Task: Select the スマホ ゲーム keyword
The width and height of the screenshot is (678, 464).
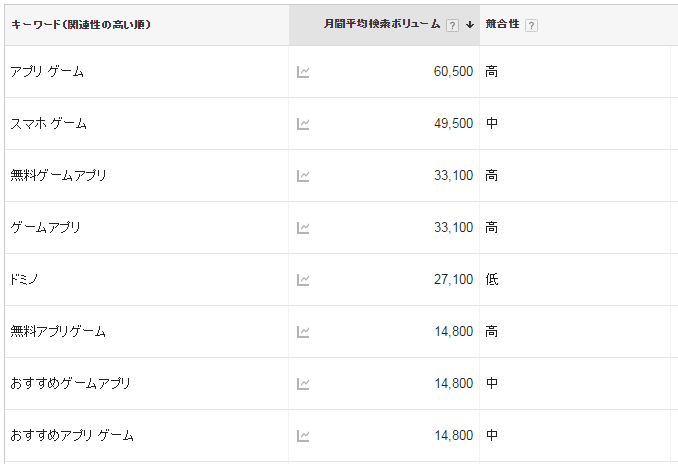Action: click(48, 123)
